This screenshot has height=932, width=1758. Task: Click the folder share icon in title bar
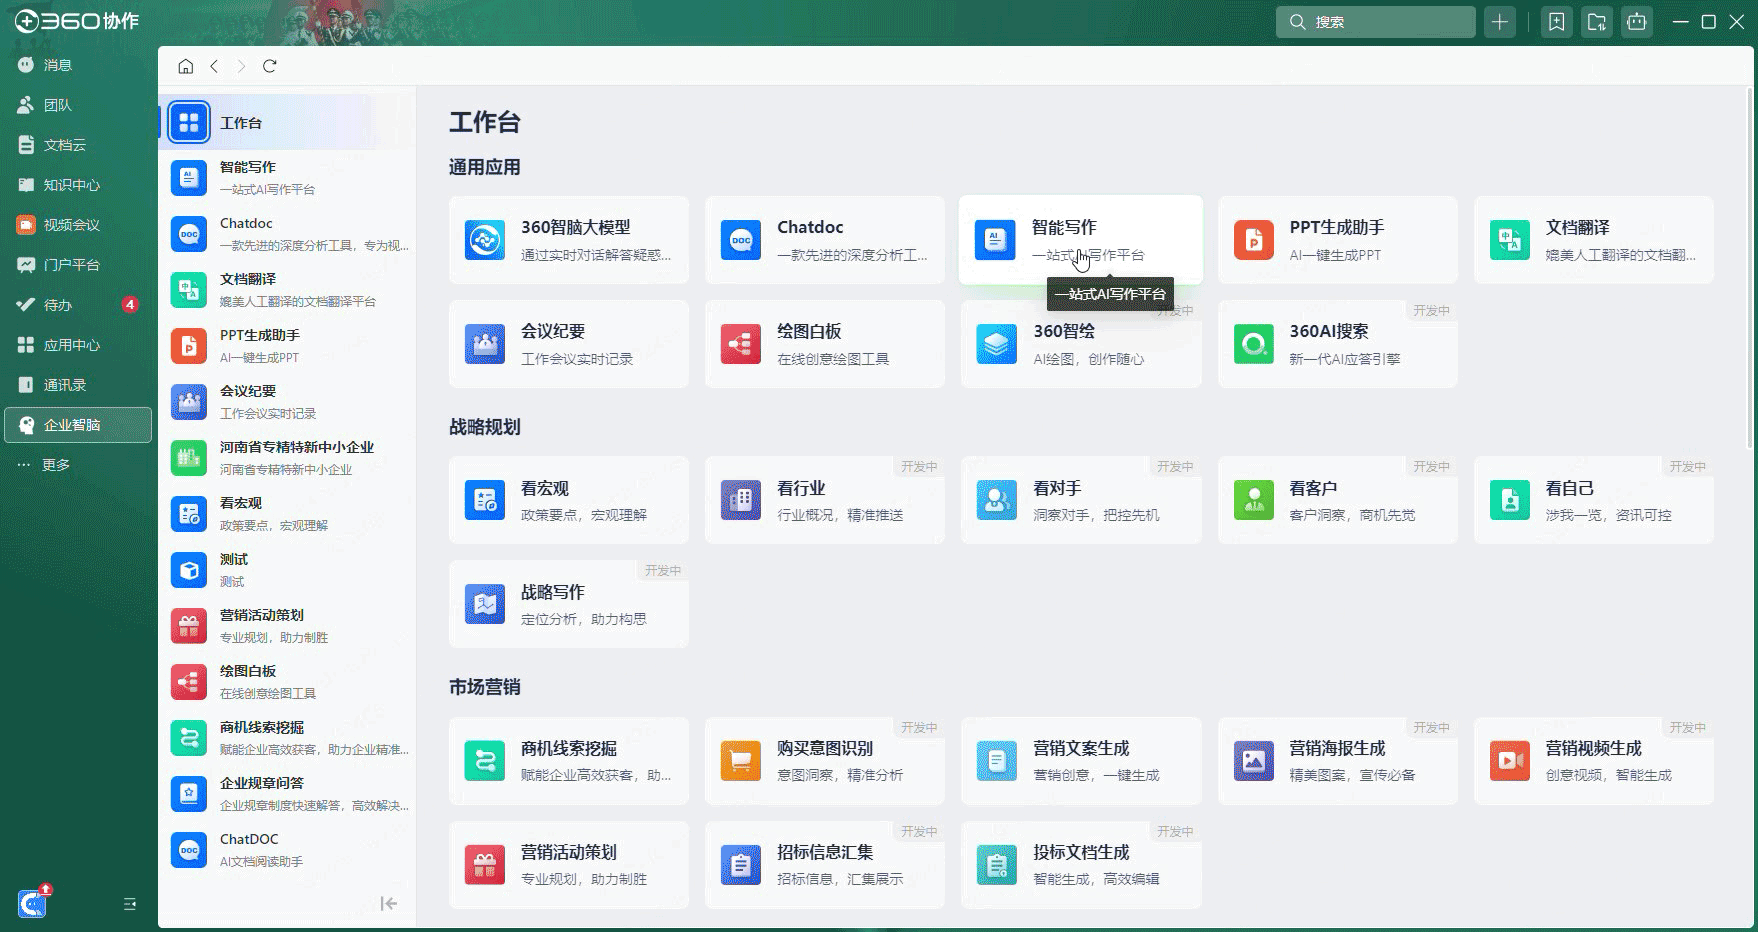tap(1597, 22)
